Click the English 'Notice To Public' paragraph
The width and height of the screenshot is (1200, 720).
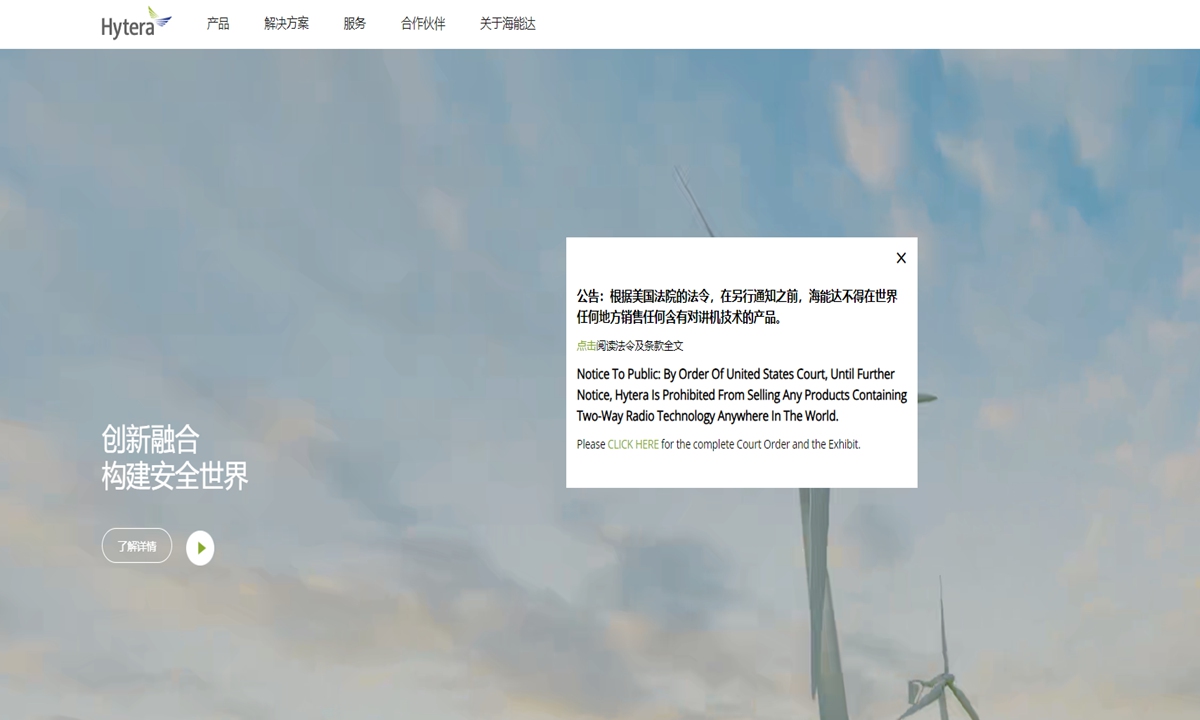741,395
